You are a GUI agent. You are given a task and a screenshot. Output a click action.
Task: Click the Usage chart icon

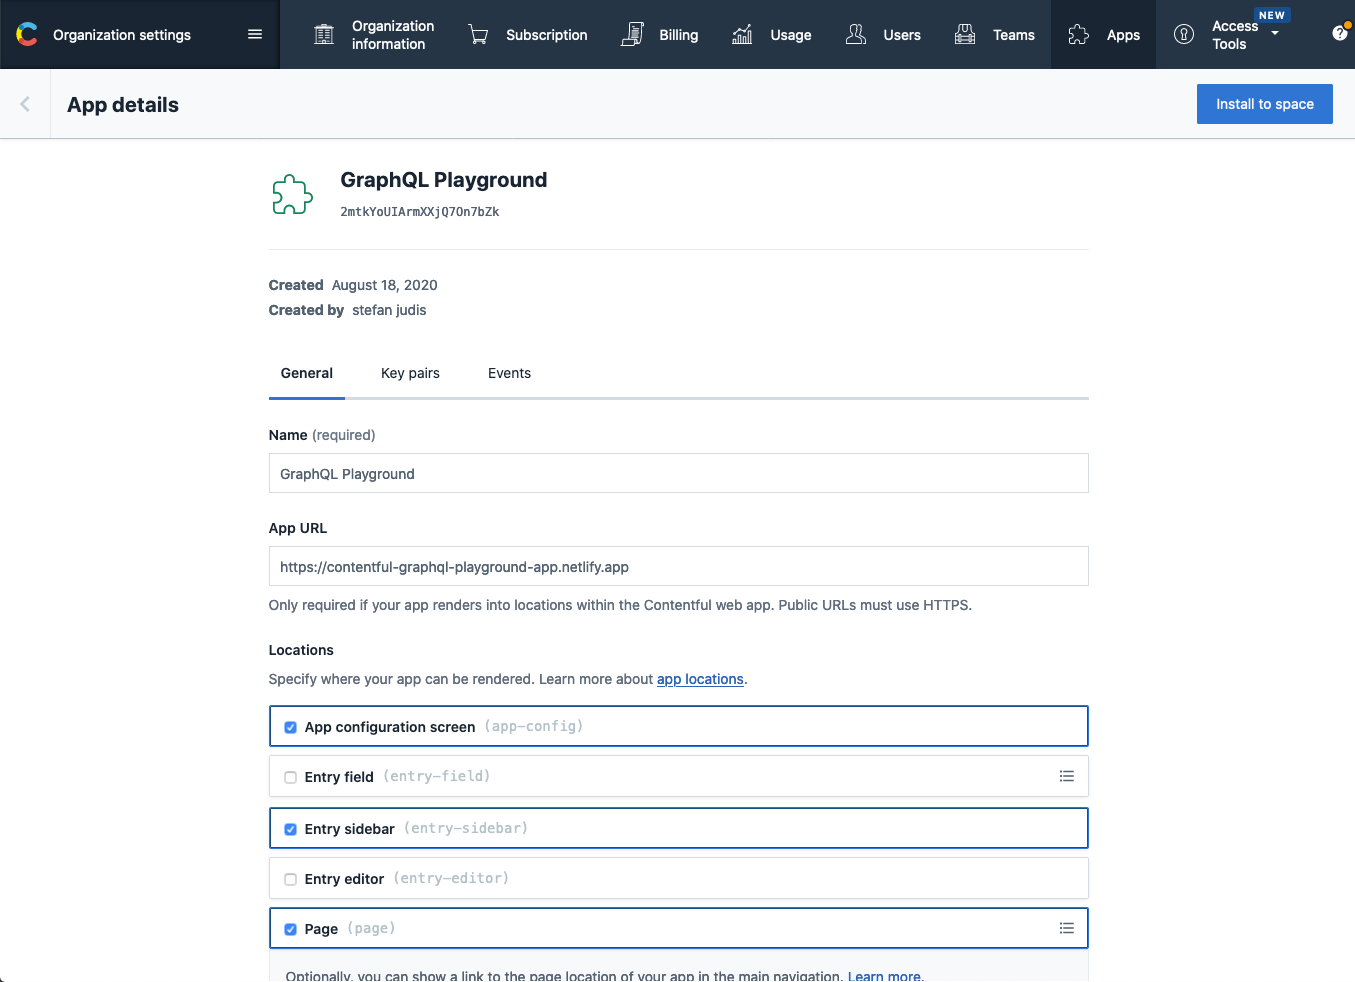(742, 34)
